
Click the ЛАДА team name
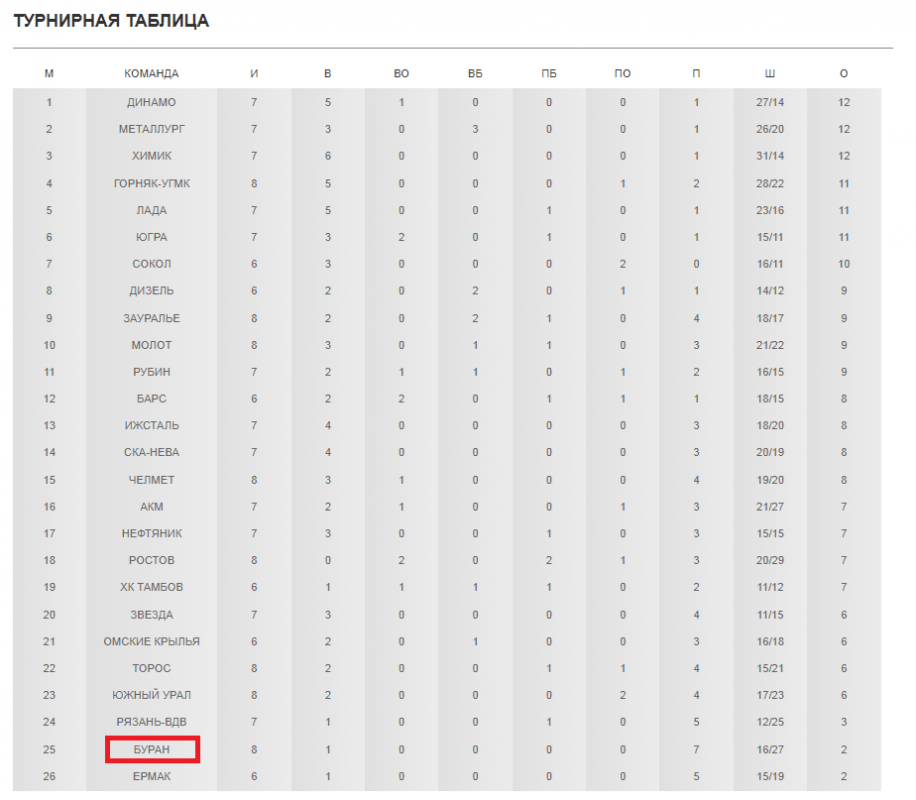[x=151, y=210]
